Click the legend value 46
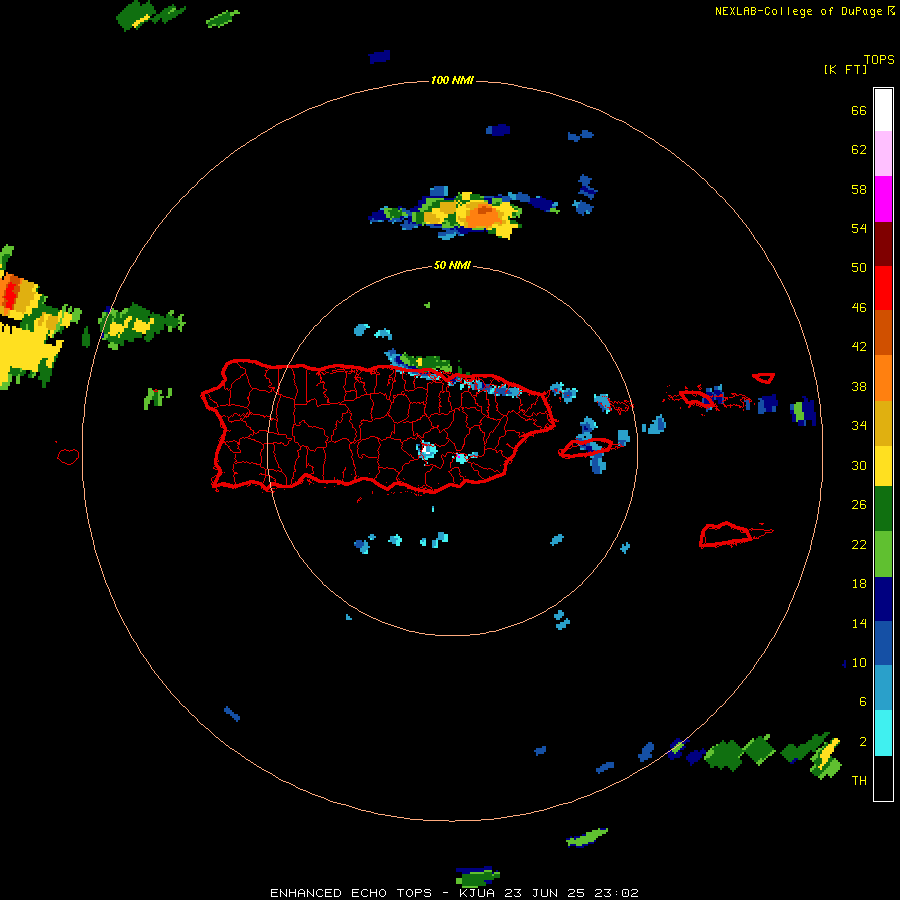 pos(859,308)
